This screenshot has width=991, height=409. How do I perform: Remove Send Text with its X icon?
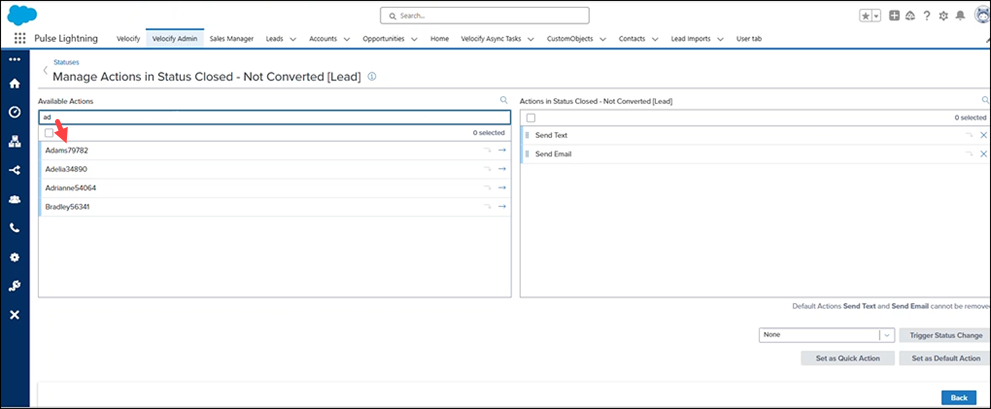pyautogui.click(x=983, y=135)
